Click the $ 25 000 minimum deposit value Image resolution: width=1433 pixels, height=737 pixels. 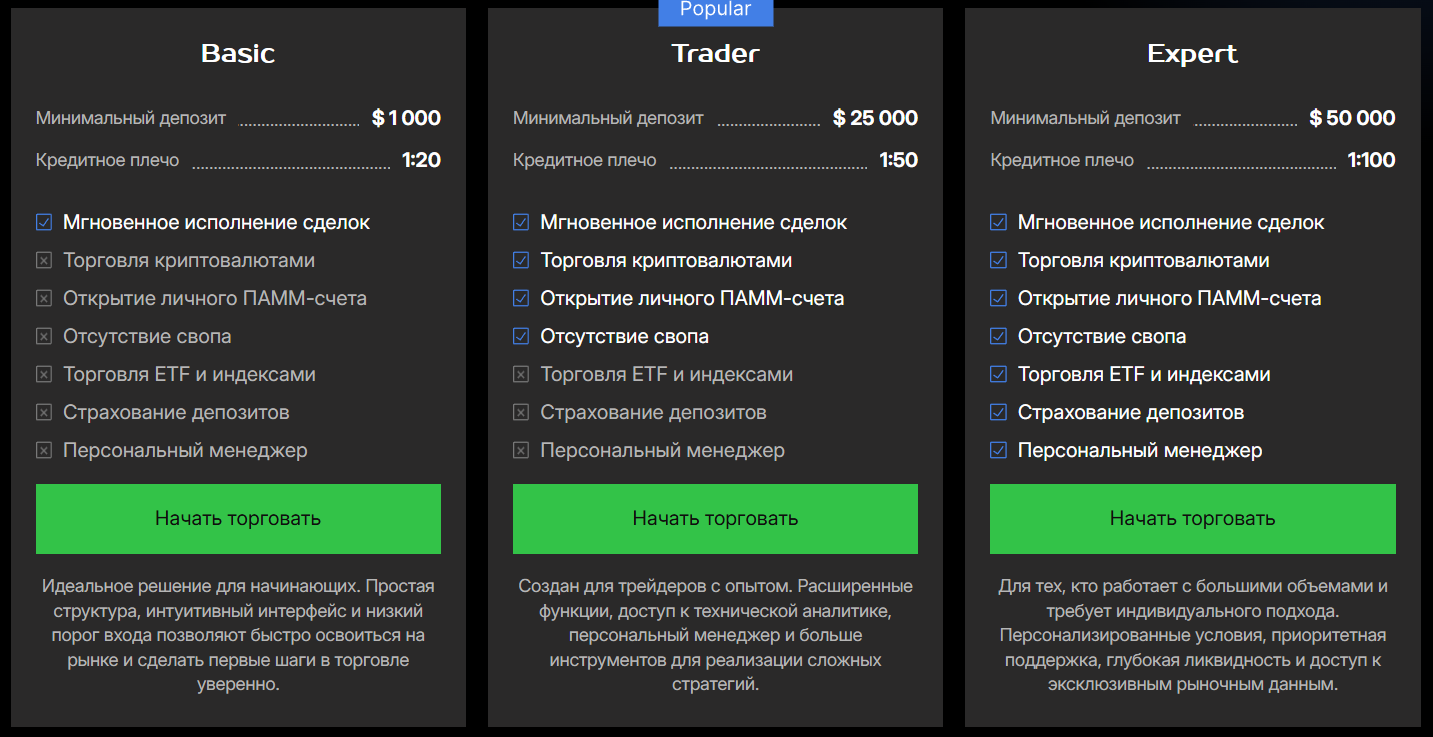pyautogui.click(x=875, y=118)
